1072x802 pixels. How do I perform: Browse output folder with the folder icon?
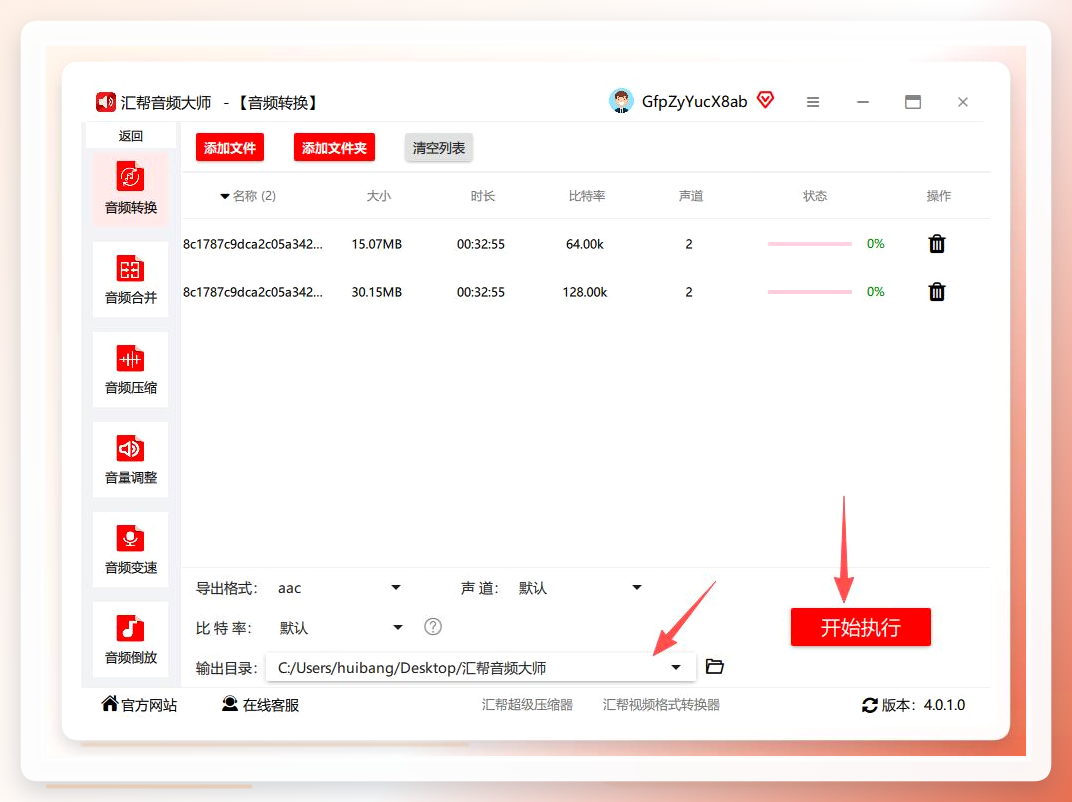coord(714,666)
